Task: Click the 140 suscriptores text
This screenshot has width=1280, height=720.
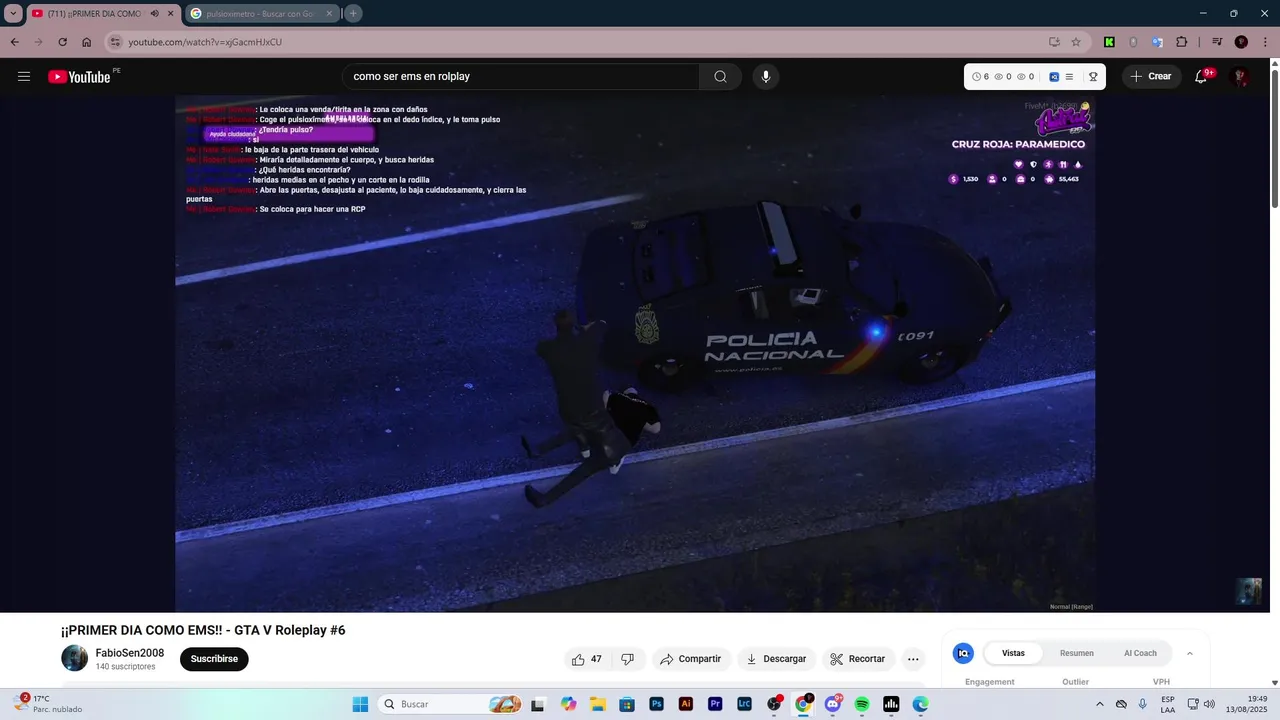Action: [125, 667]
